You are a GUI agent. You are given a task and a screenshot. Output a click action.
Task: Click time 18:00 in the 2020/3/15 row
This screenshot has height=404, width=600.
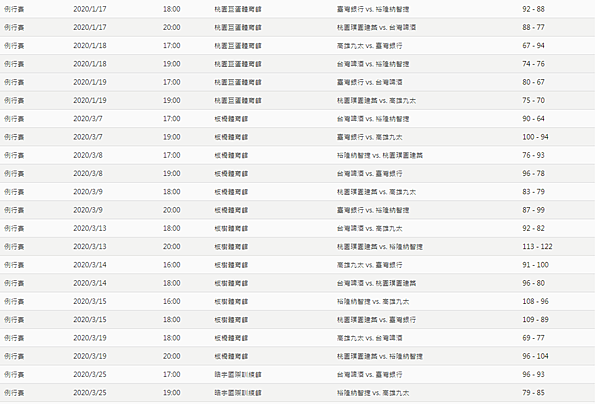[171, 319]
